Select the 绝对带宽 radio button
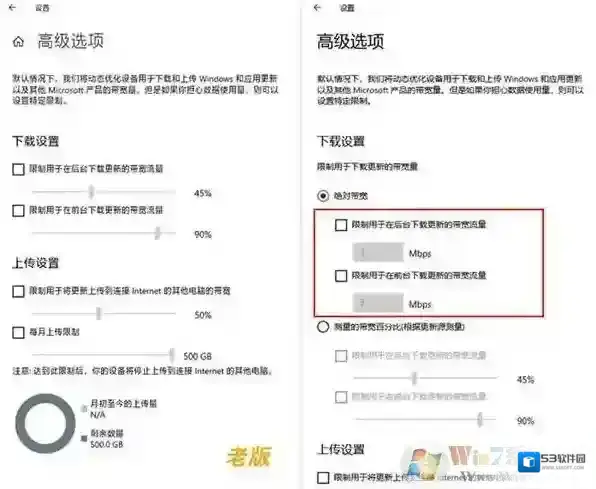This screenshot has width=596, height=489. click(323, 196)
